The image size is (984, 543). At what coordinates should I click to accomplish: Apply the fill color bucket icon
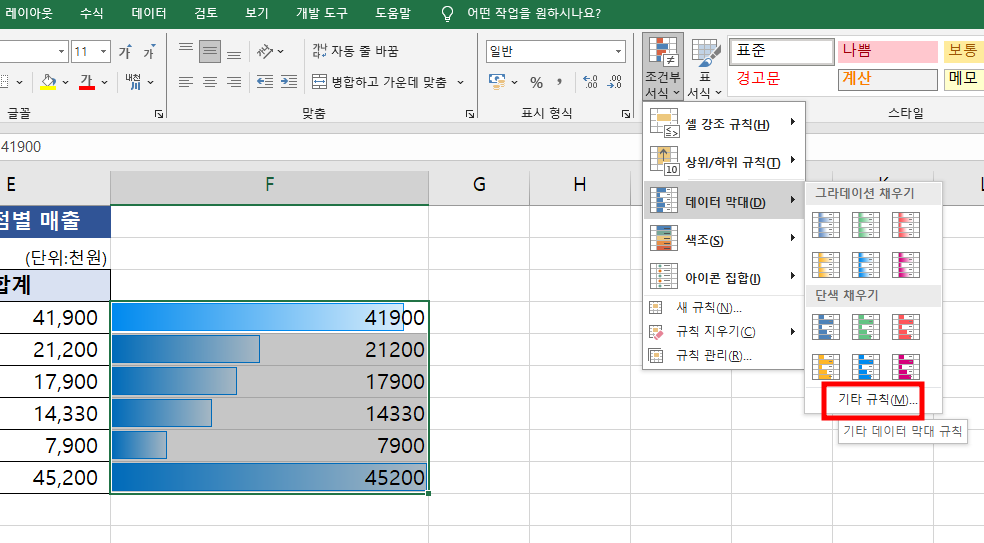(x=48, y=82)
